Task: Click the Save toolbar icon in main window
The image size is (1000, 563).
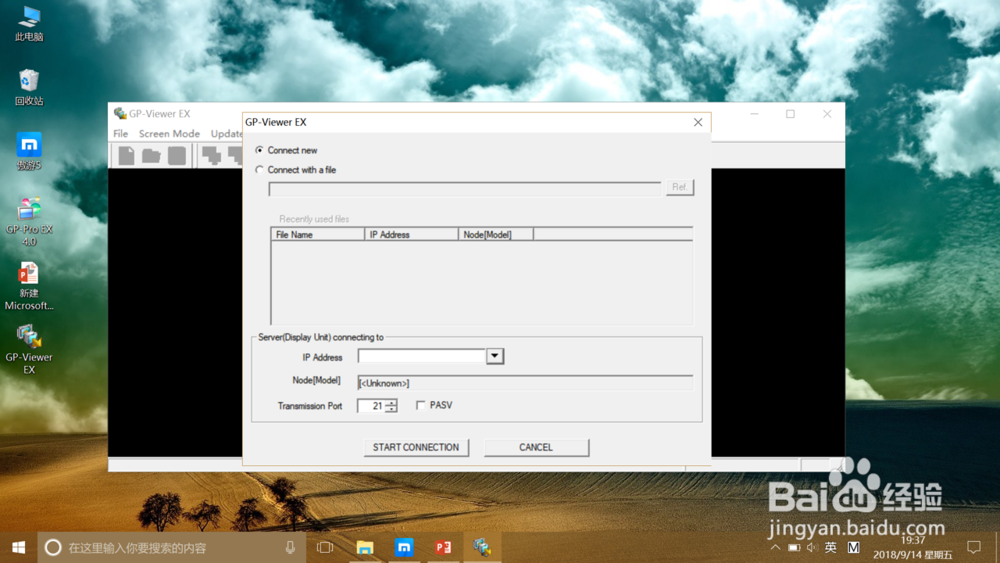Action: (x=177, y=156)
